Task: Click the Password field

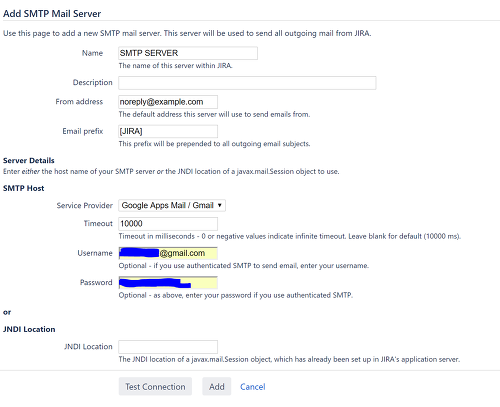Action: click(168, 282)
